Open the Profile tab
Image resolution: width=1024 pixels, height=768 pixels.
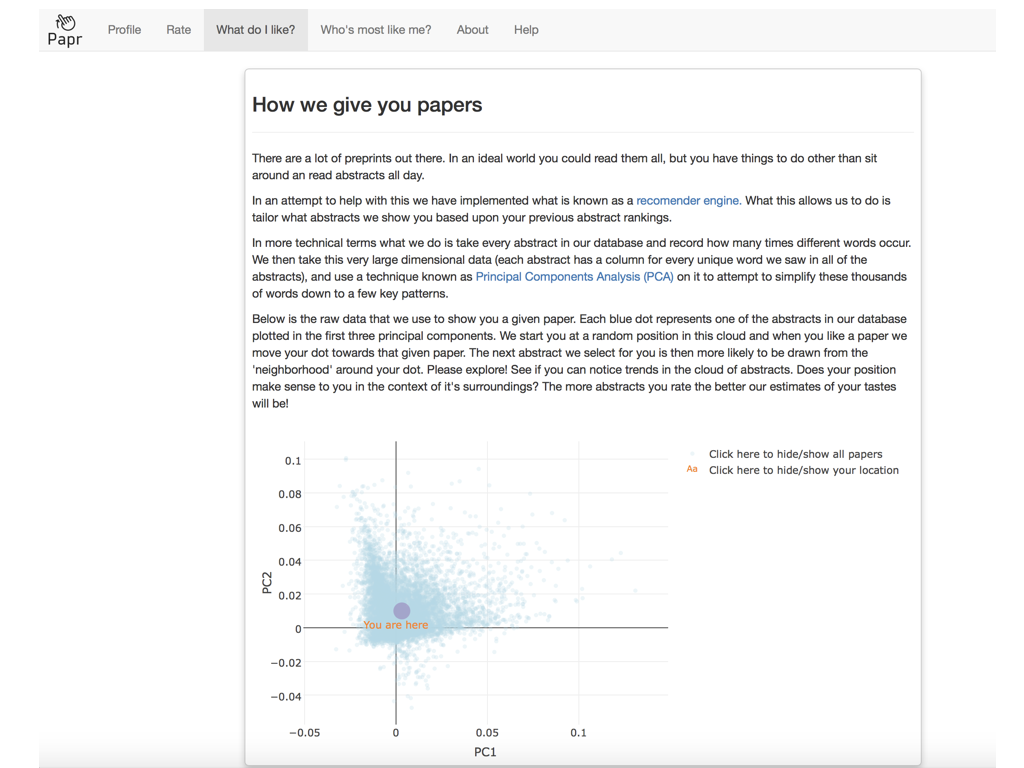coord(124,30)
